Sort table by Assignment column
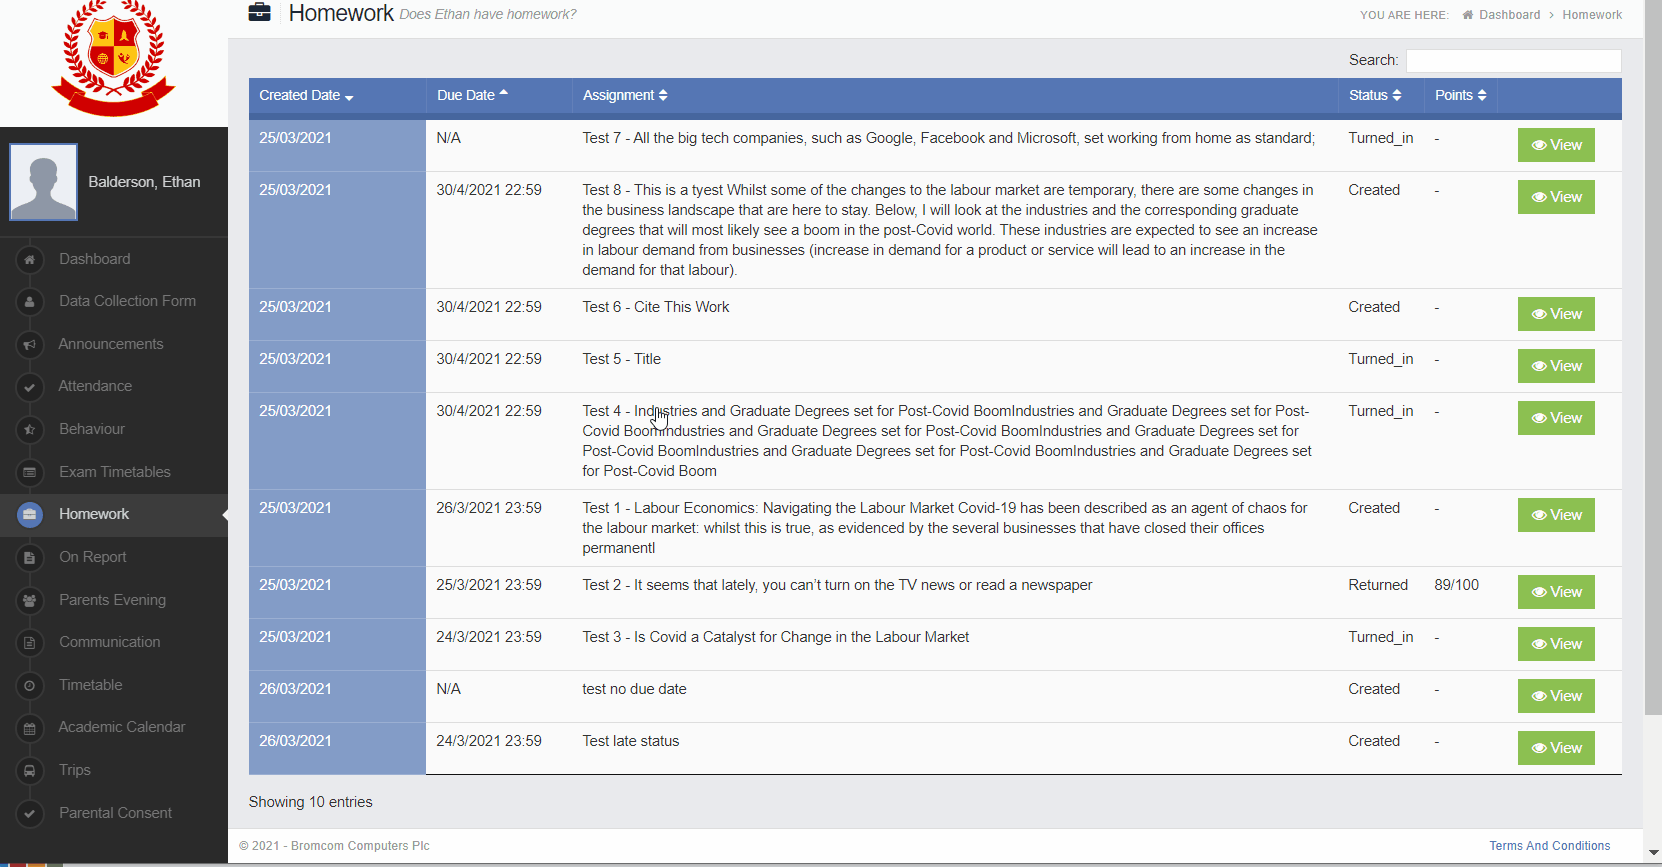 click(625, 96)
